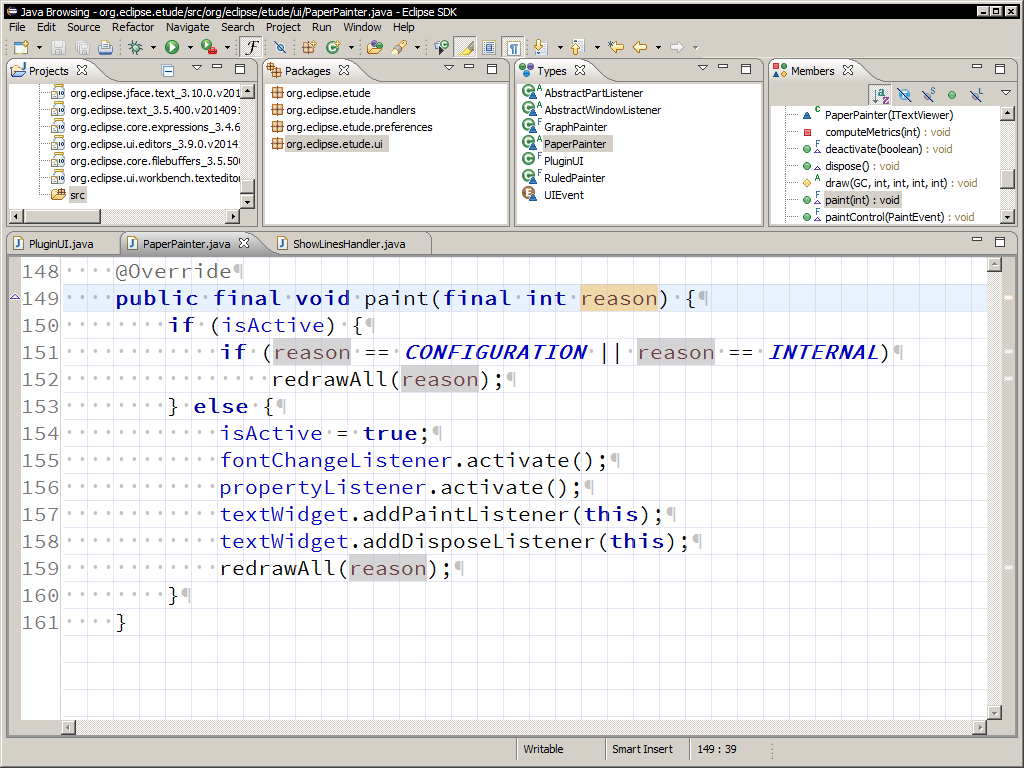Screen dimensions: 1024x768
Task: Click the Next Annotation arrow icon
Action: (x=540, y=47)
